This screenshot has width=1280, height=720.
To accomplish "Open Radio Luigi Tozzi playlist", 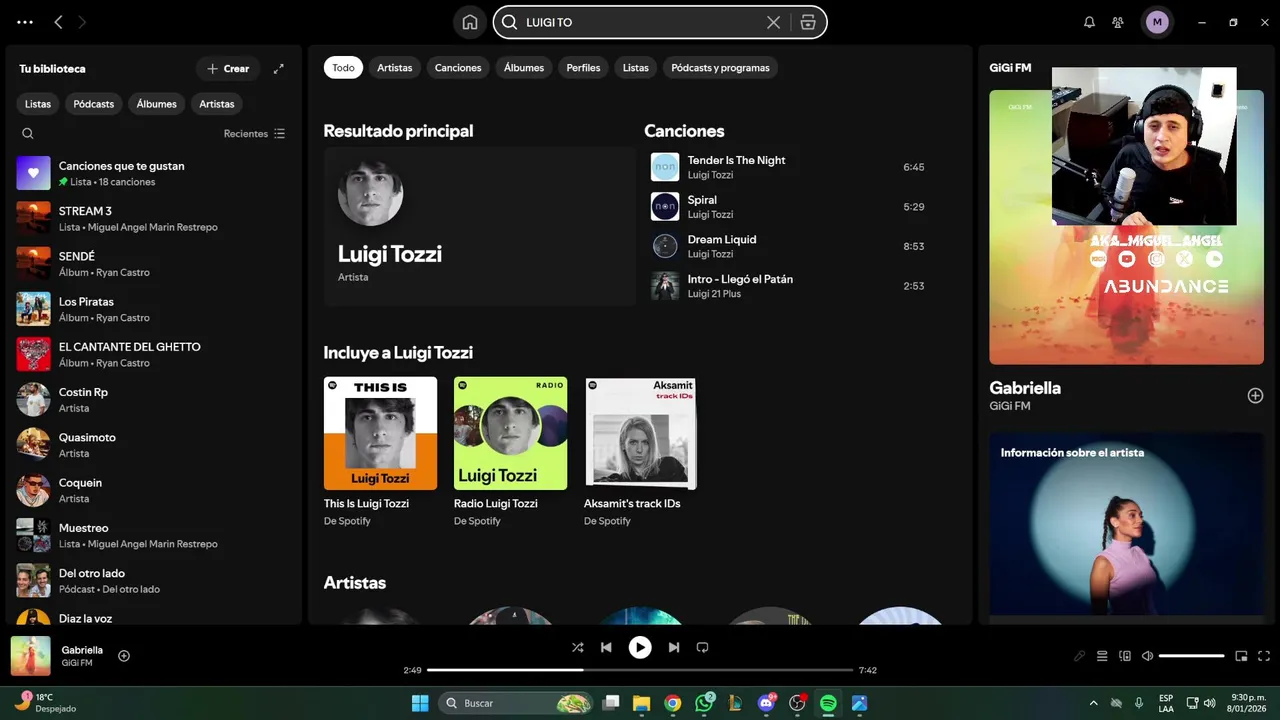I will (x=510, y=452).
